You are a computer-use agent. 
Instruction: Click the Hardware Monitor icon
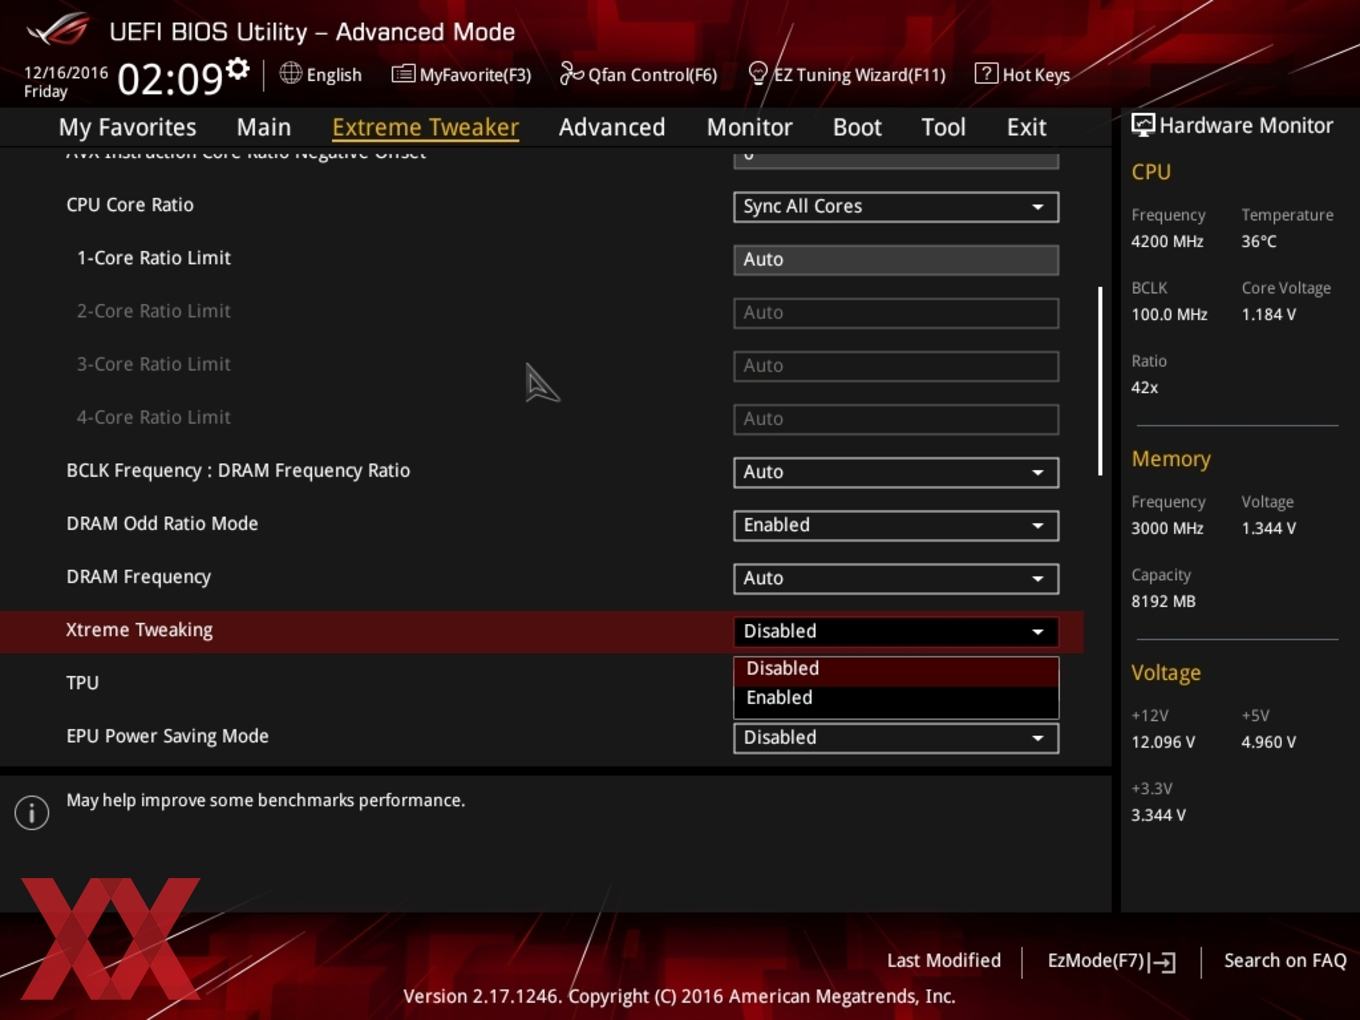point(1142,125)
